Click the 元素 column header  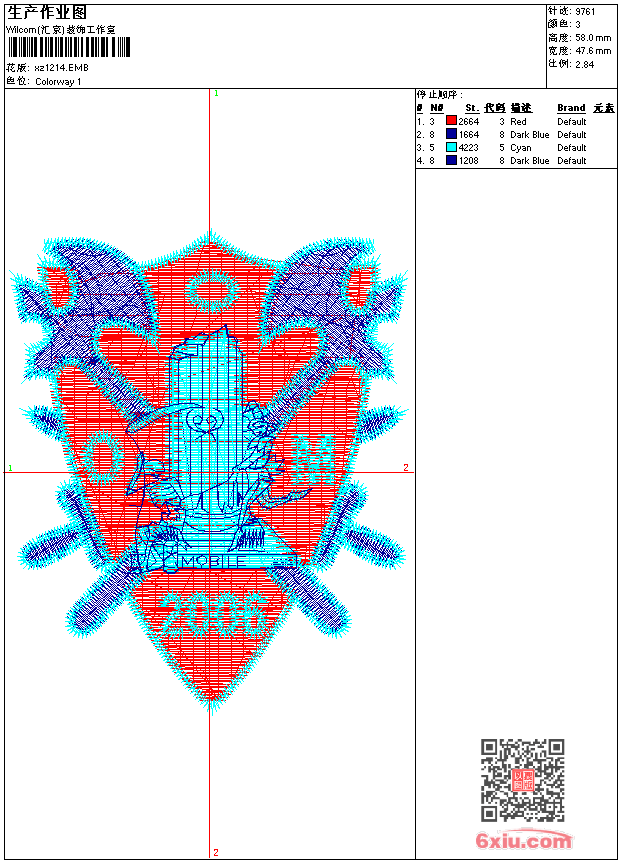coord(604,108)
